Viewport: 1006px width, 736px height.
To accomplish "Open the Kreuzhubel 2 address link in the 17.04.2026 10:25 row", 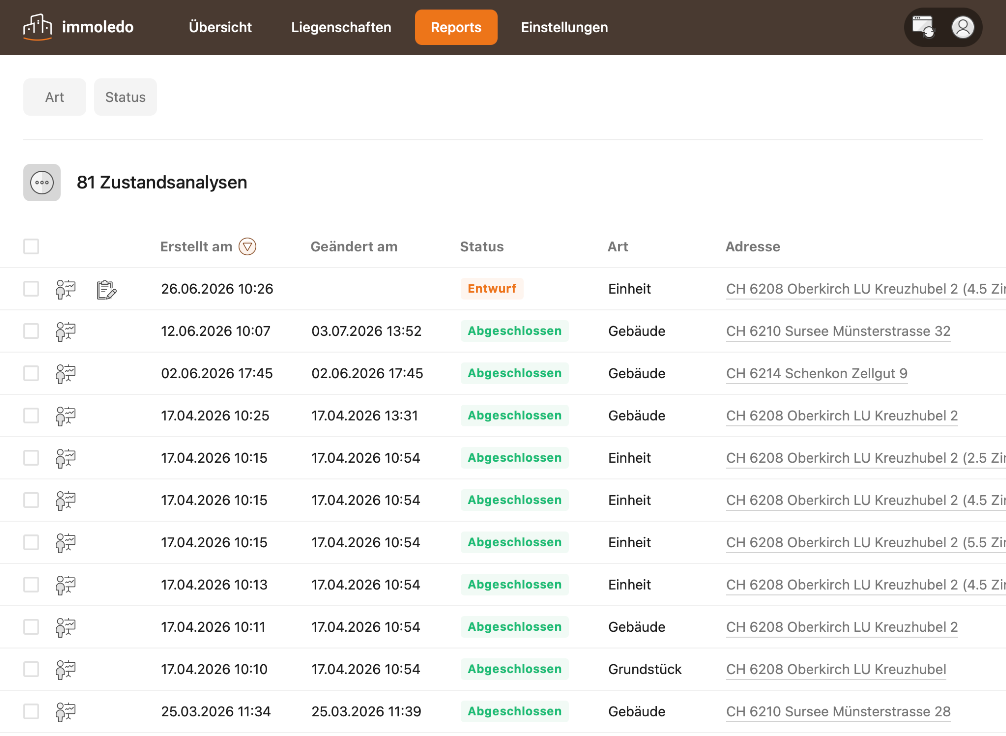I will click(842, 416).
